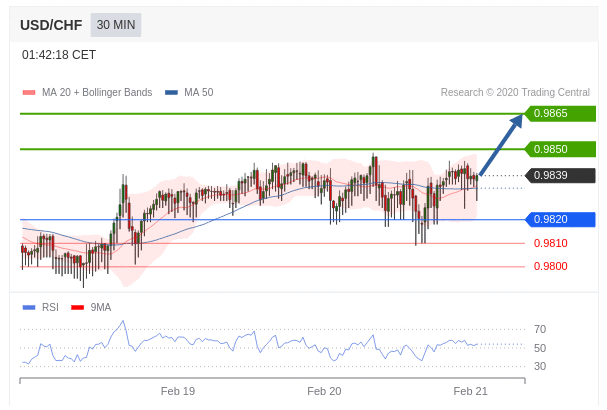Click the 30 MIN timeframe button
This screenshot has height=410, width=607.
116,25
